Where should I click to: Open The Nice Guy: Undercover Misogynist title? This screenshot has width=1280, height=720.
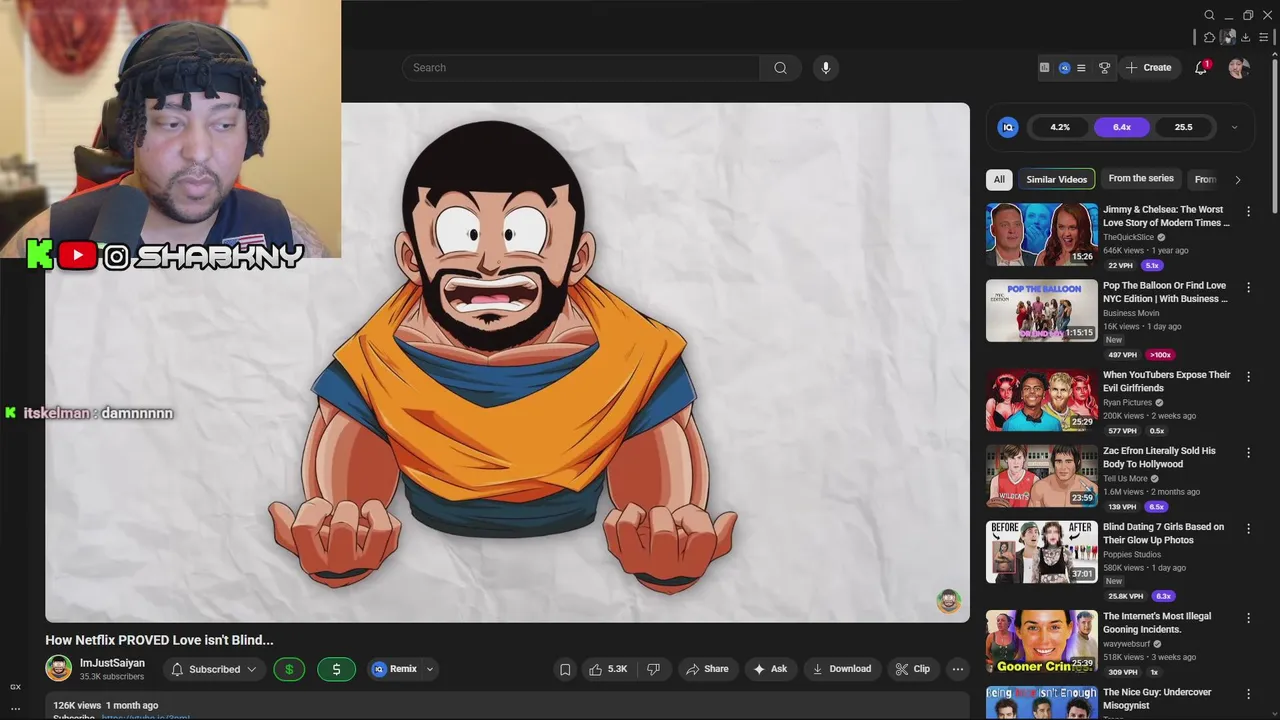1157,699
